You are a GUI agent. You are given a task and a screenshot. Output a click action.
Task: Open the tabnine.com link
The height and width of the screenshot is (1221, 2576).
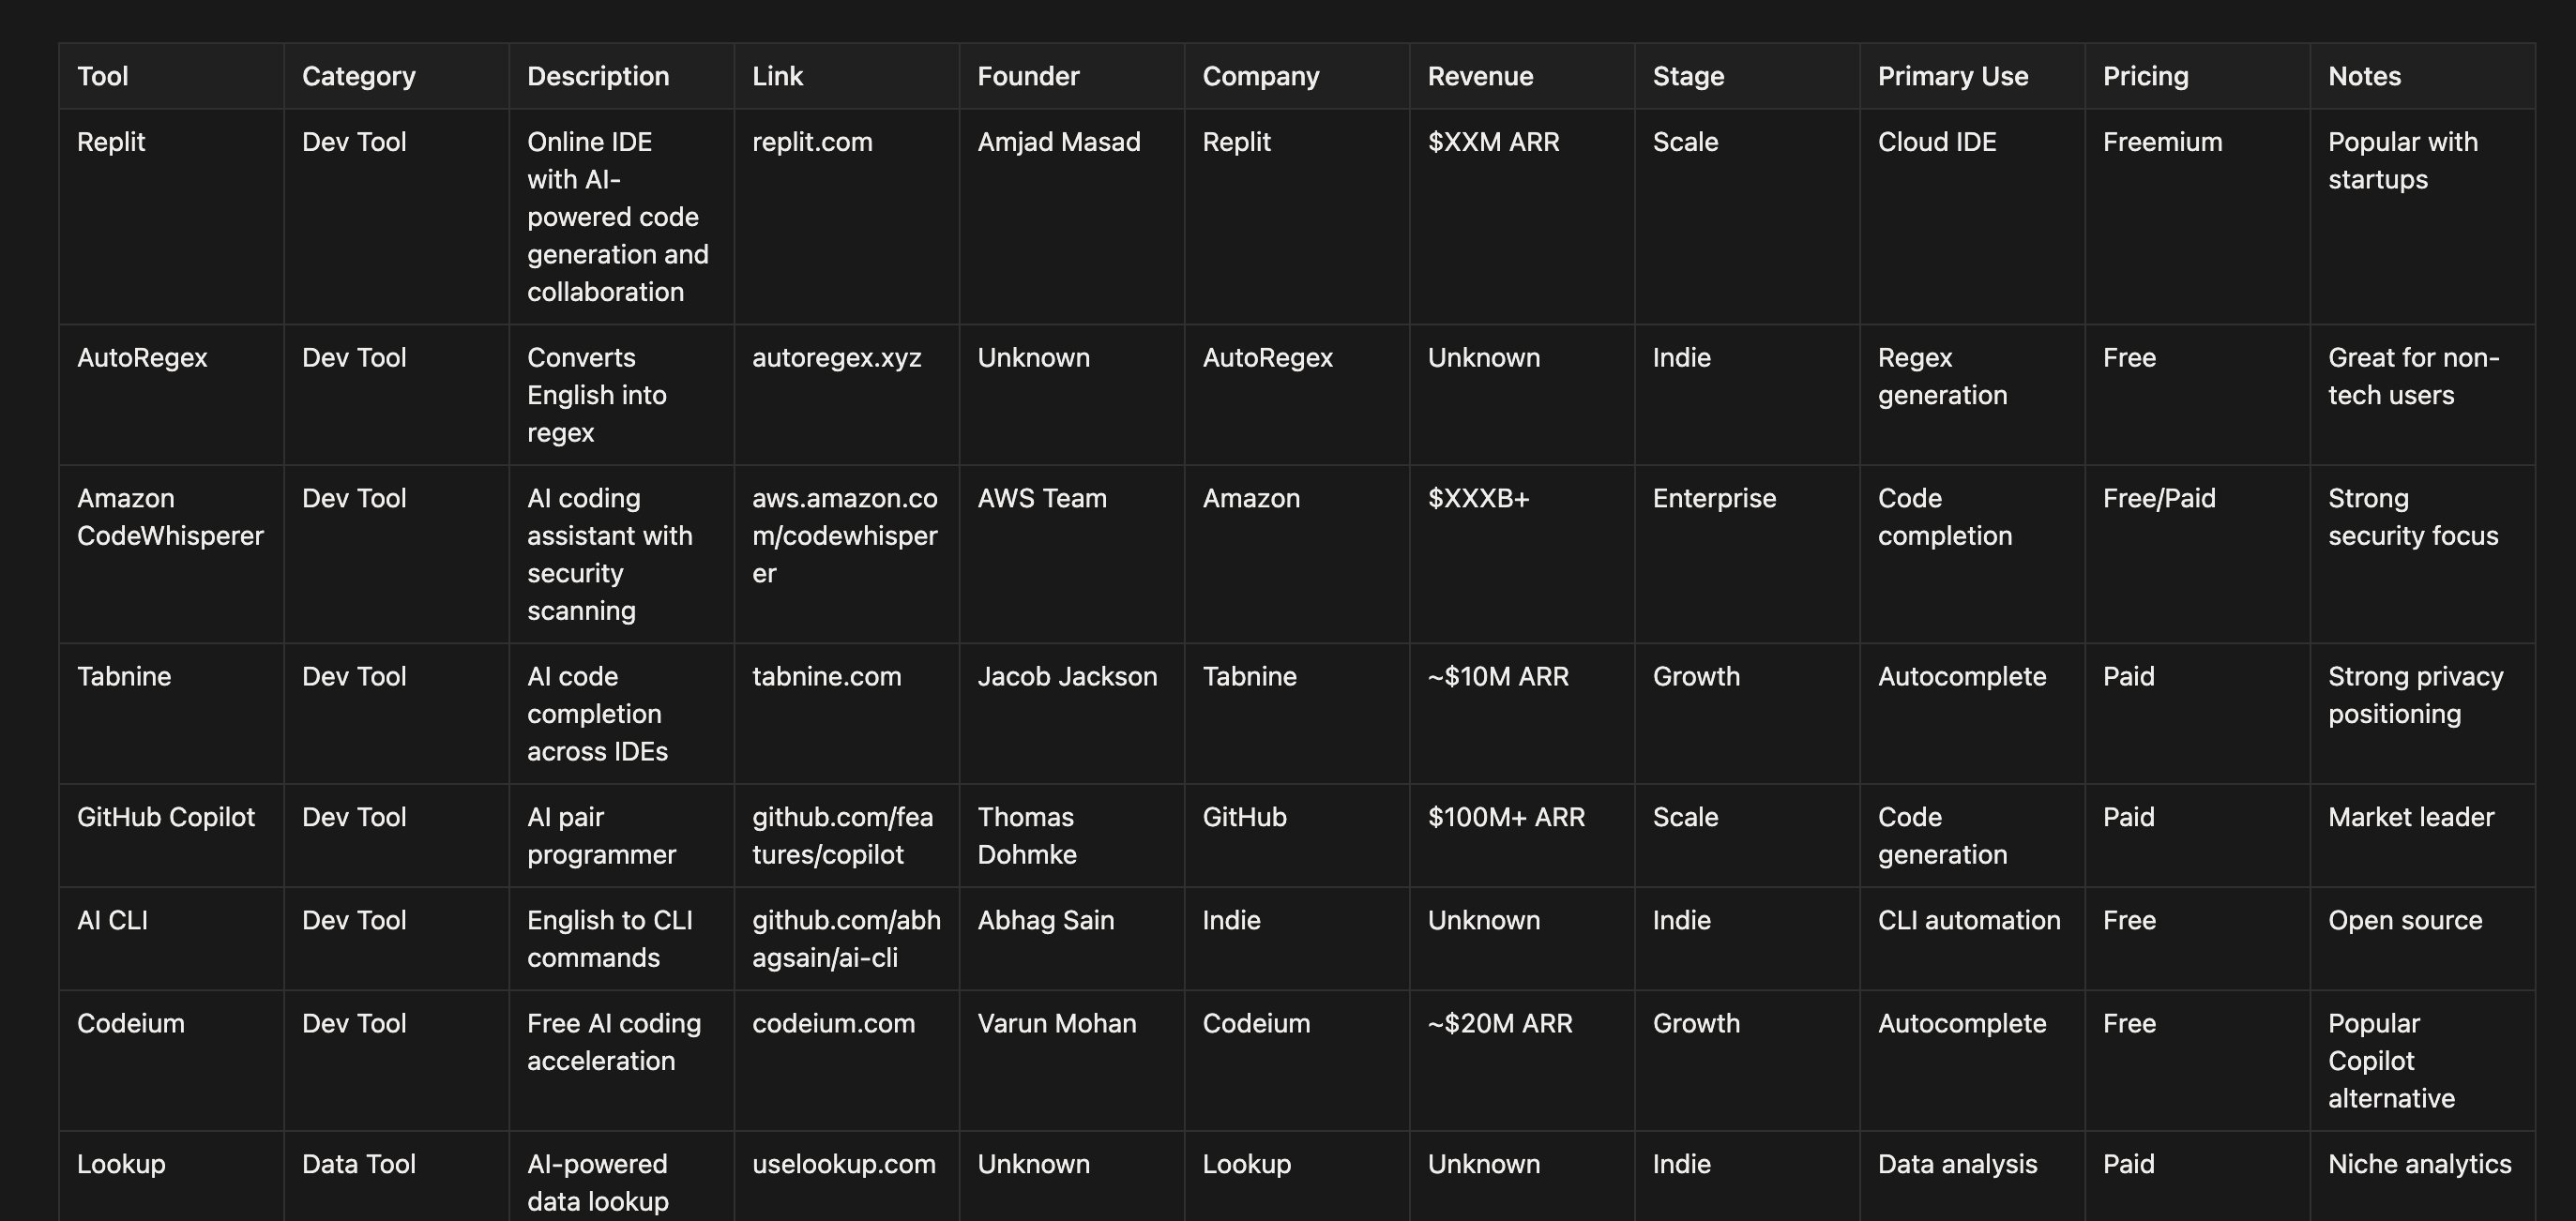coord(826,677)
